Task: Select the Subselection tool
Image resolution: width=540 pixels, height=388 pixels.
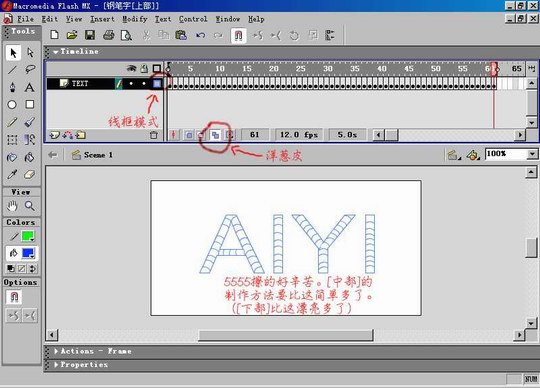Action: [x=30, y=53]
